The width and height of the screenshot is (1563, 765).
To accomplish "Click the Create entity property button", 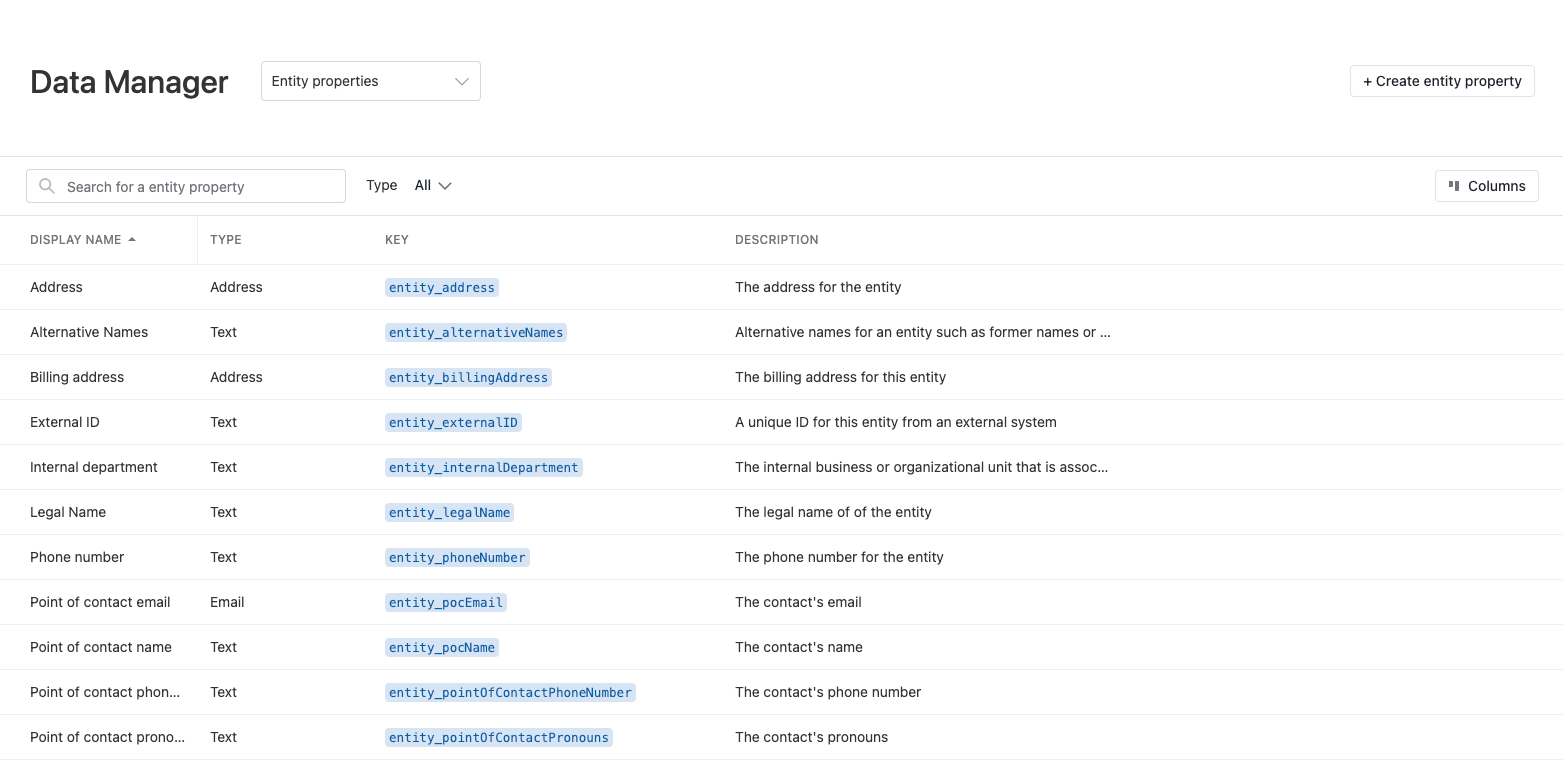I will pos(1442,81).
